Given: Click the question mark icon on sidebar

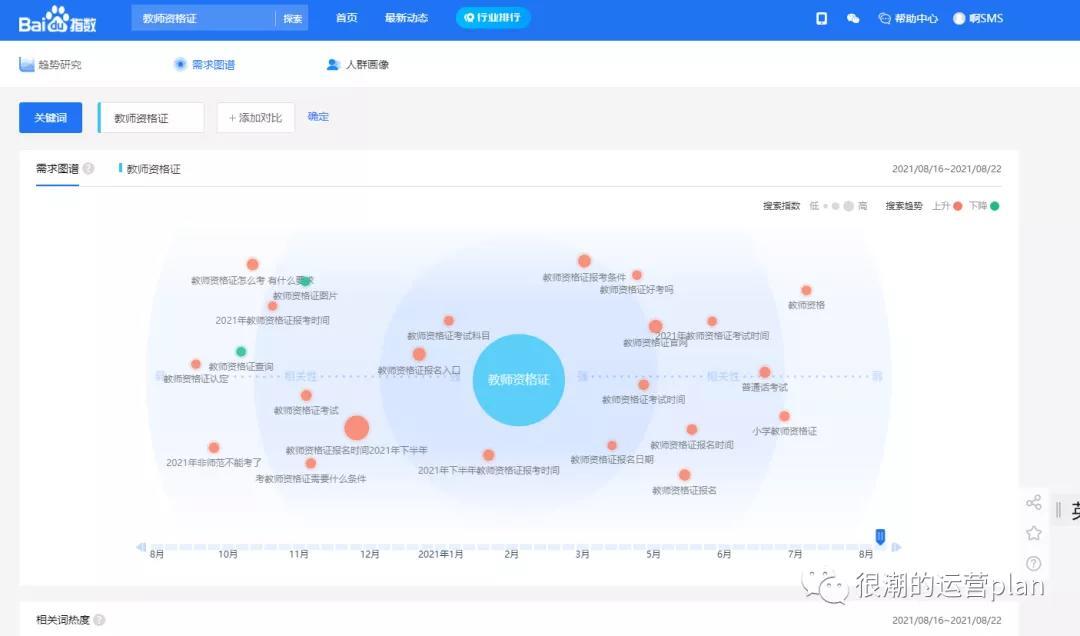Looking at the screenshot, I should point(1034,564).
